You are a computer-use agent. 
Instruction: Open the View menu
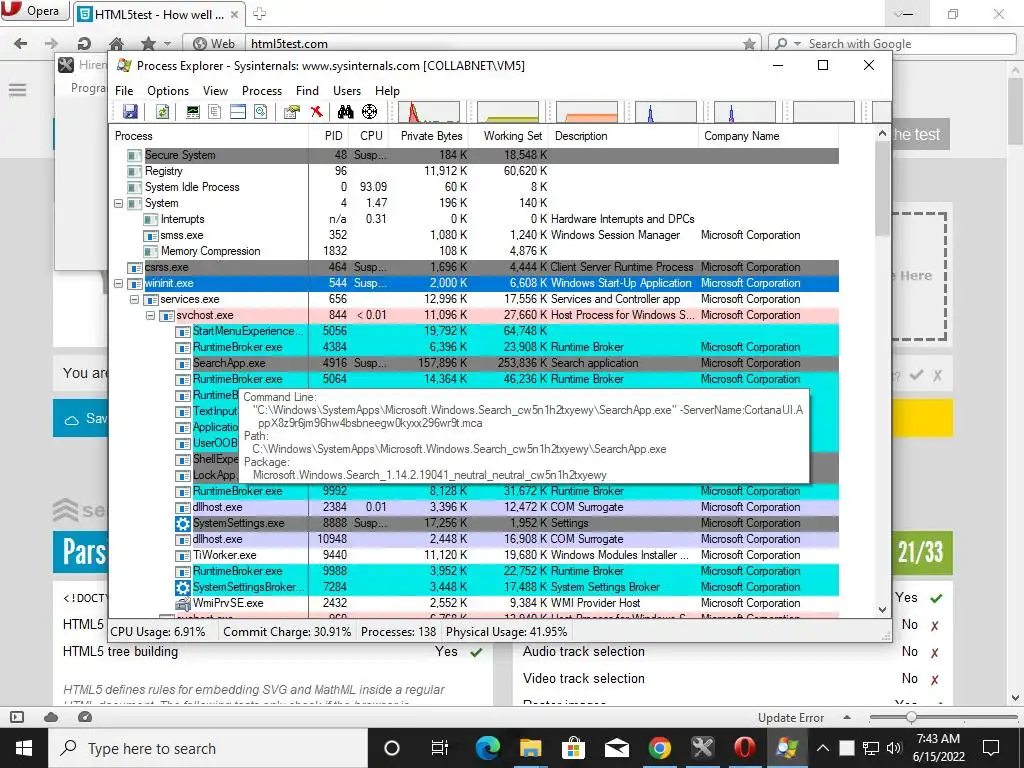(216, 91)
